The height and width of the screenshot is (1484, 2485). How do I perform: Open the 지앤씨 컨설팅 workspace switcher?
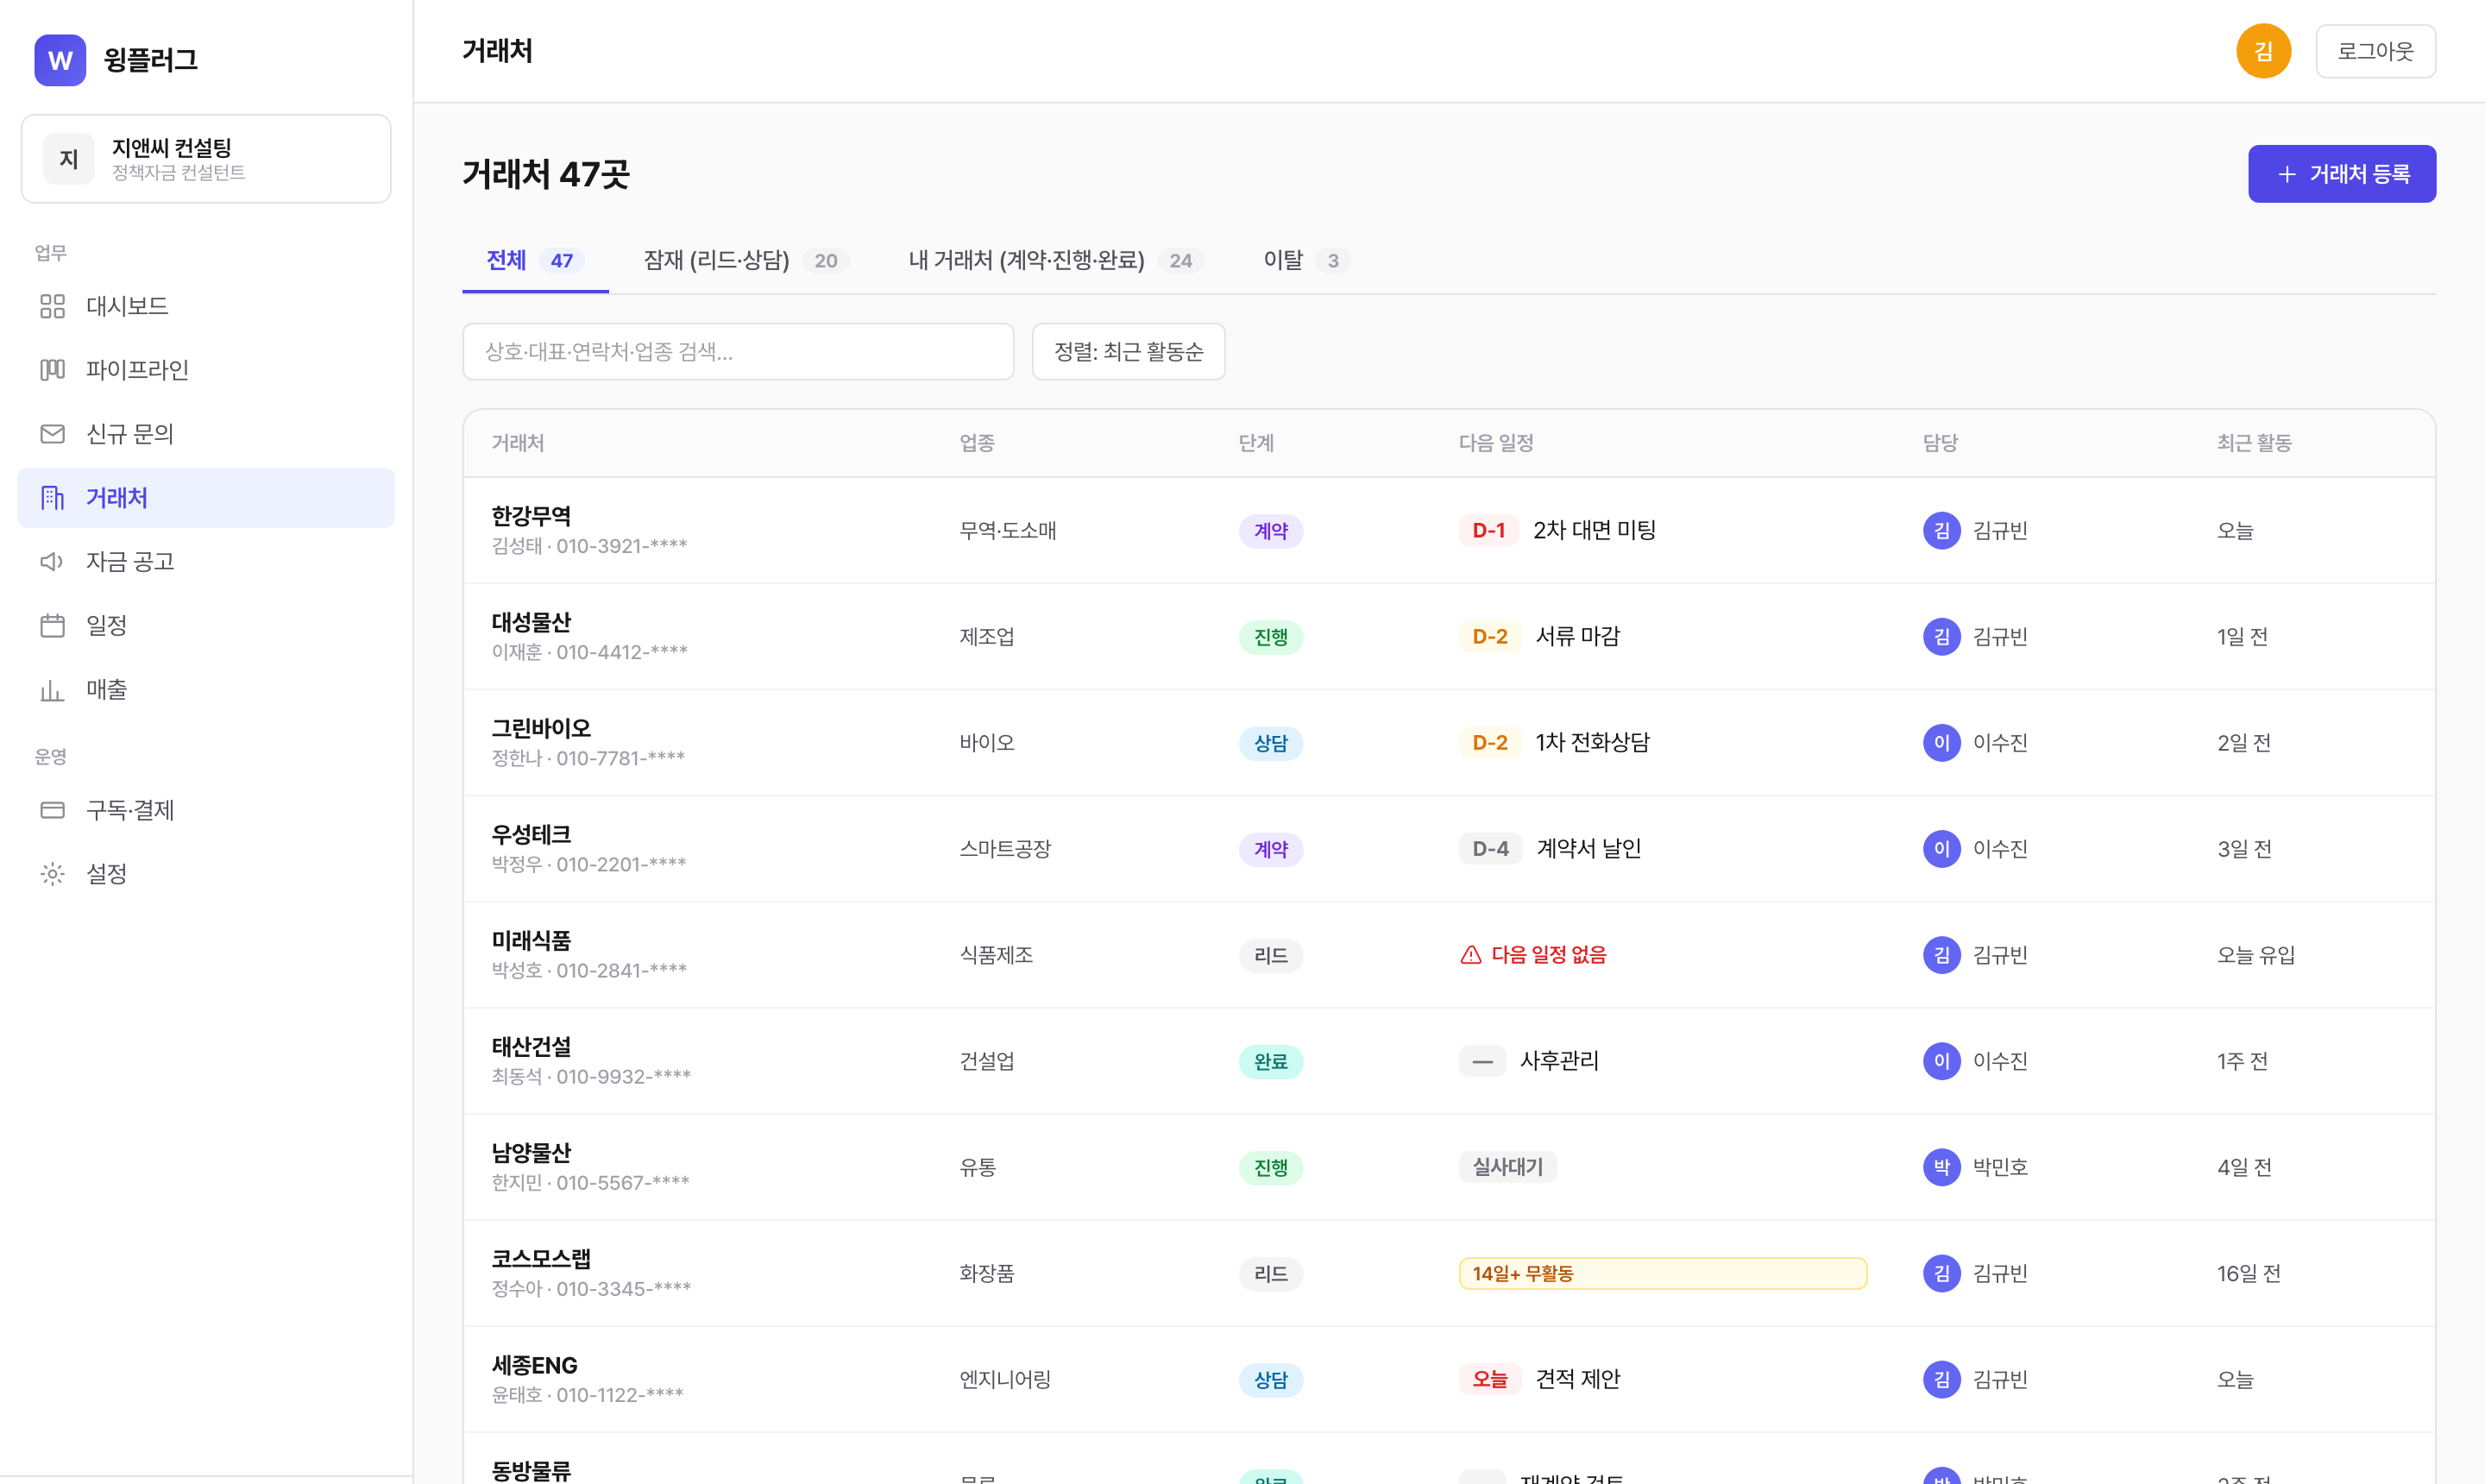click(x=206, y=159)
